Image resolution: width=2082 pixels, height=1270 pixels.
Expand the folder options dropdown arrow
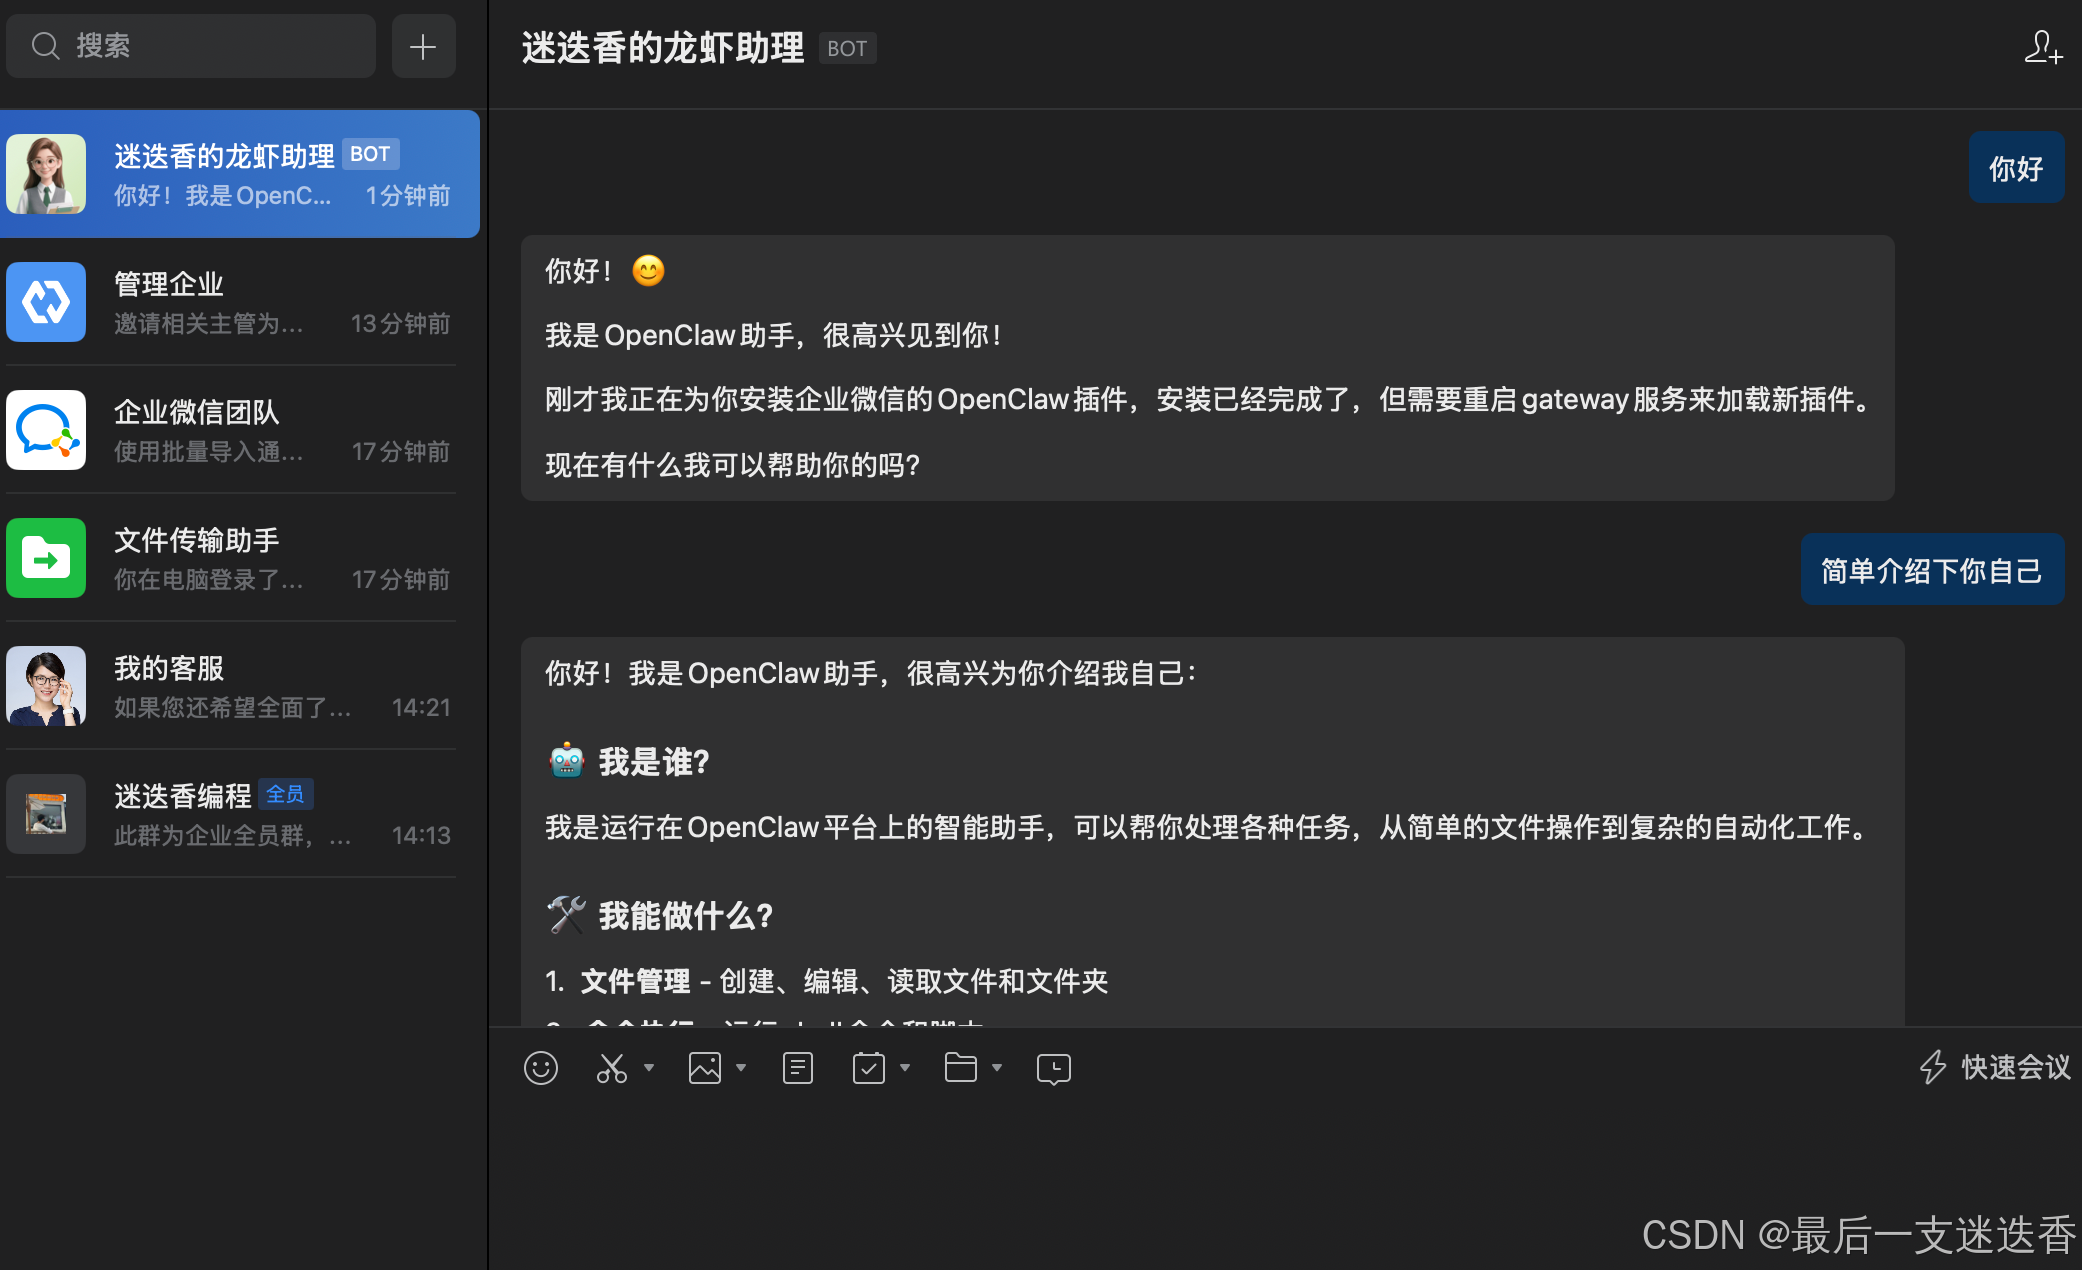(x=997, y=1068)
